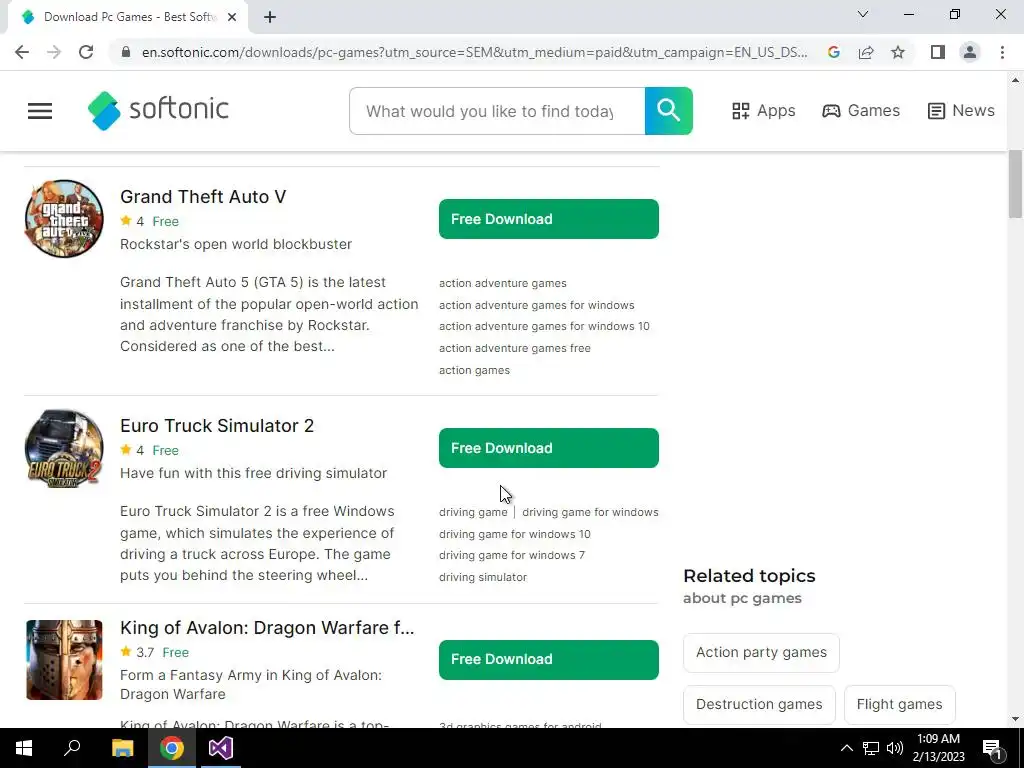Open Euro Truck Simulator 2 thumbnail

64,448
